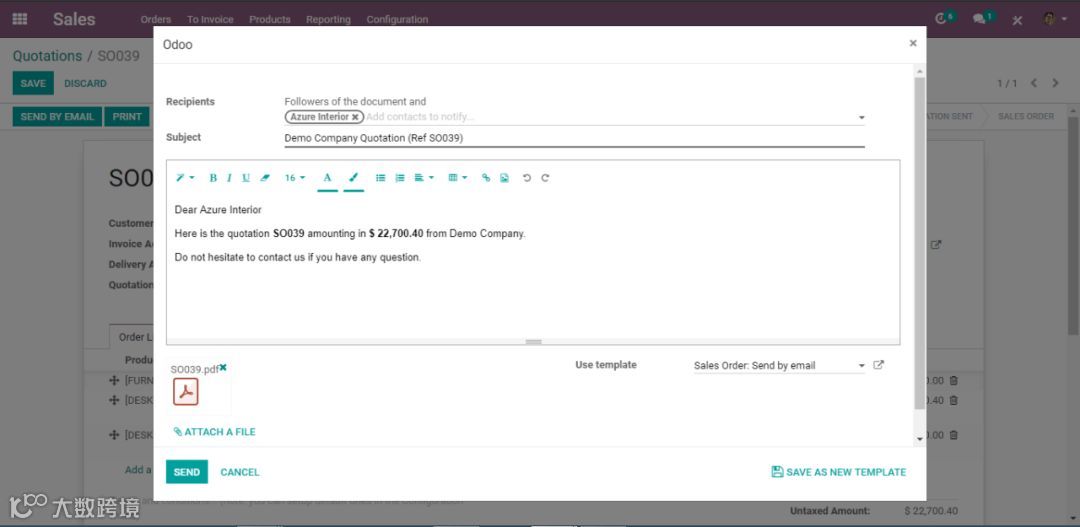Open the font color picker
Viewport: 1080px width, 527px height.
327,178
